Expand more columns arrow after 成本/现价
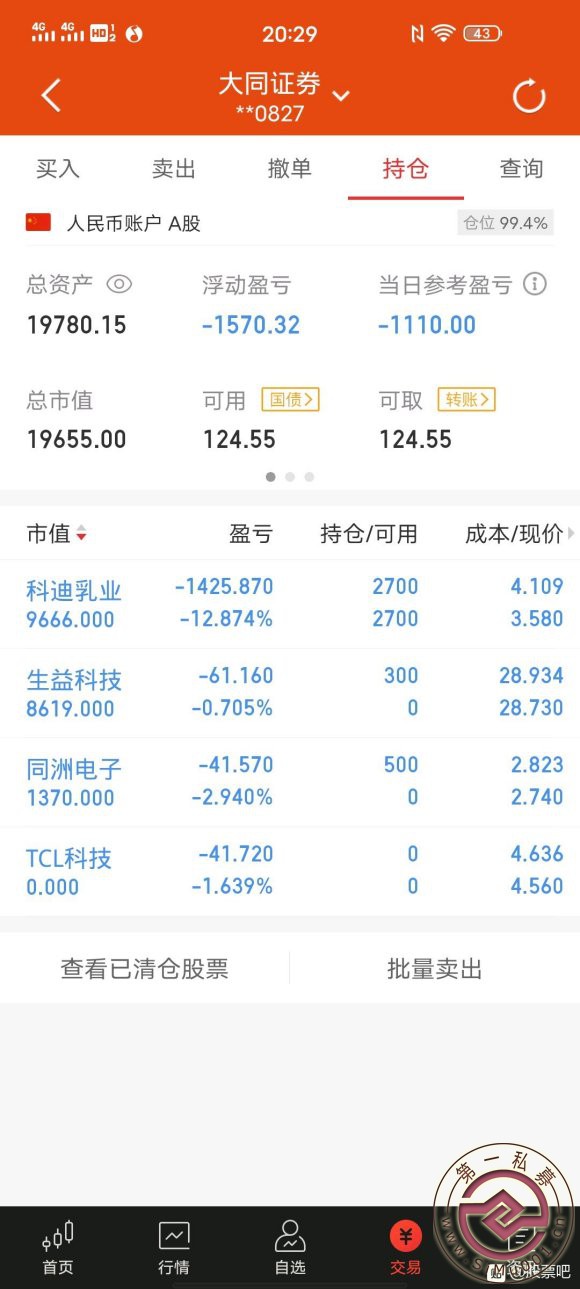 click(571, 534)
